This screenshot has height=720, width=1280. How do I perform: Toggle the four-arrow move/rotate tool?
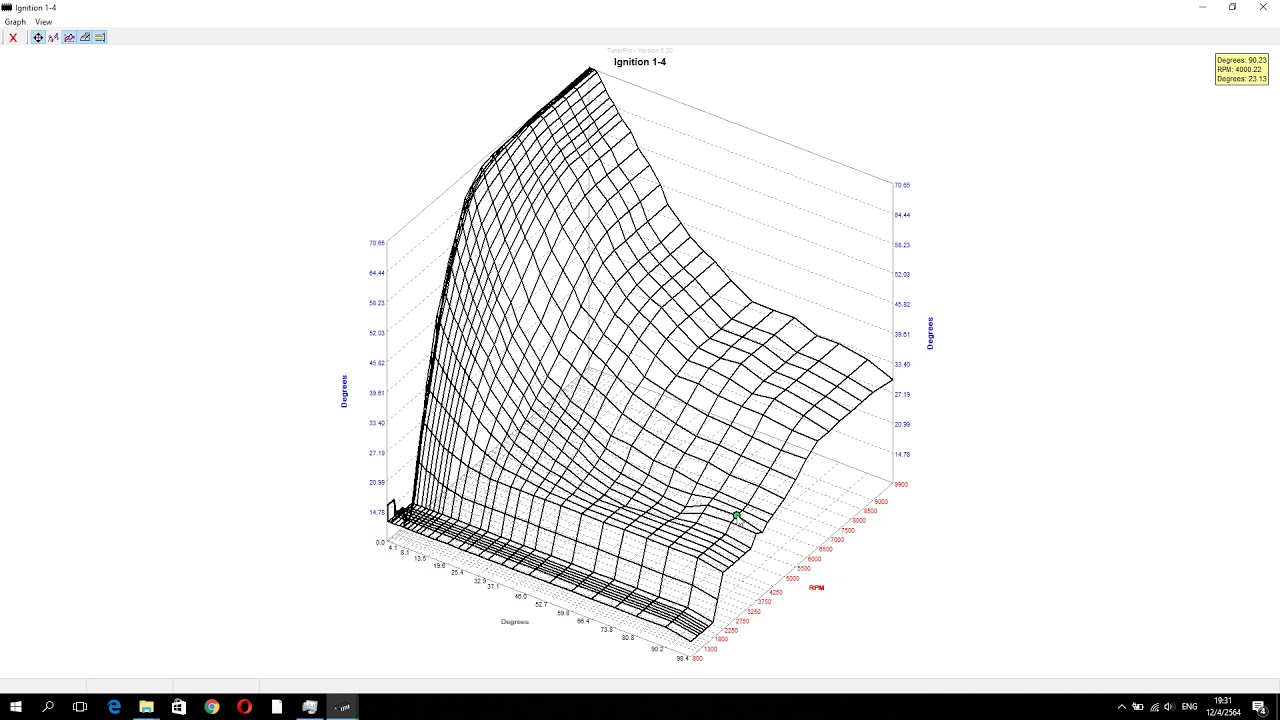pos(38,38)
